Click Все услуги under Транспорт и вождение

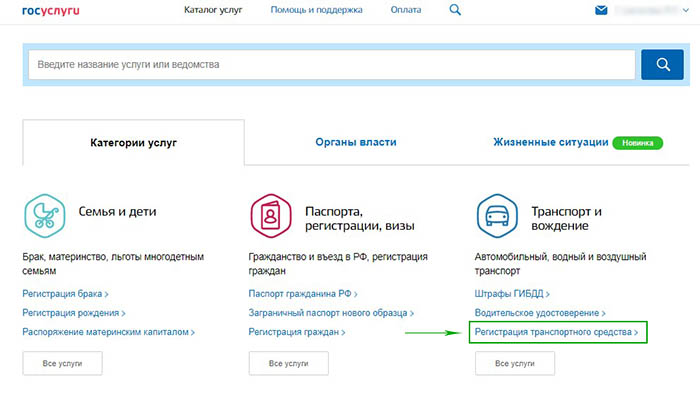(x=515, y=364)
